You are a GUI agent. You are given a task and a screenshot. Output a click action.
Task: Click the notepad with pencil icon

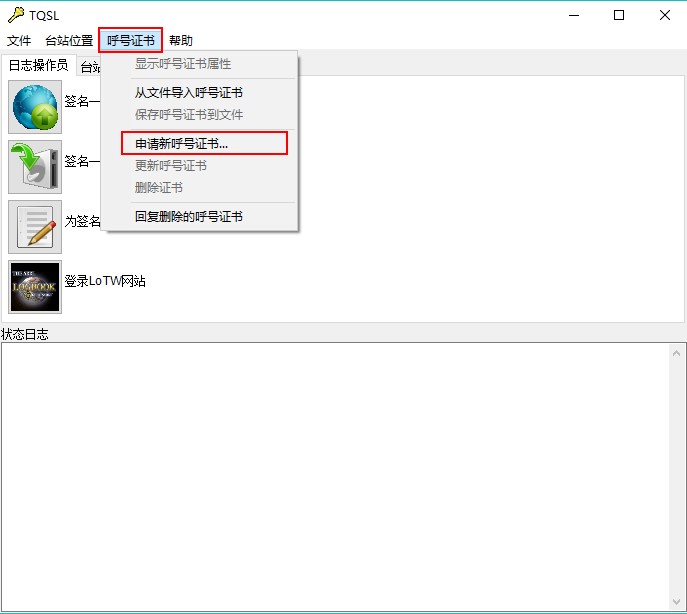click(35, 227)
